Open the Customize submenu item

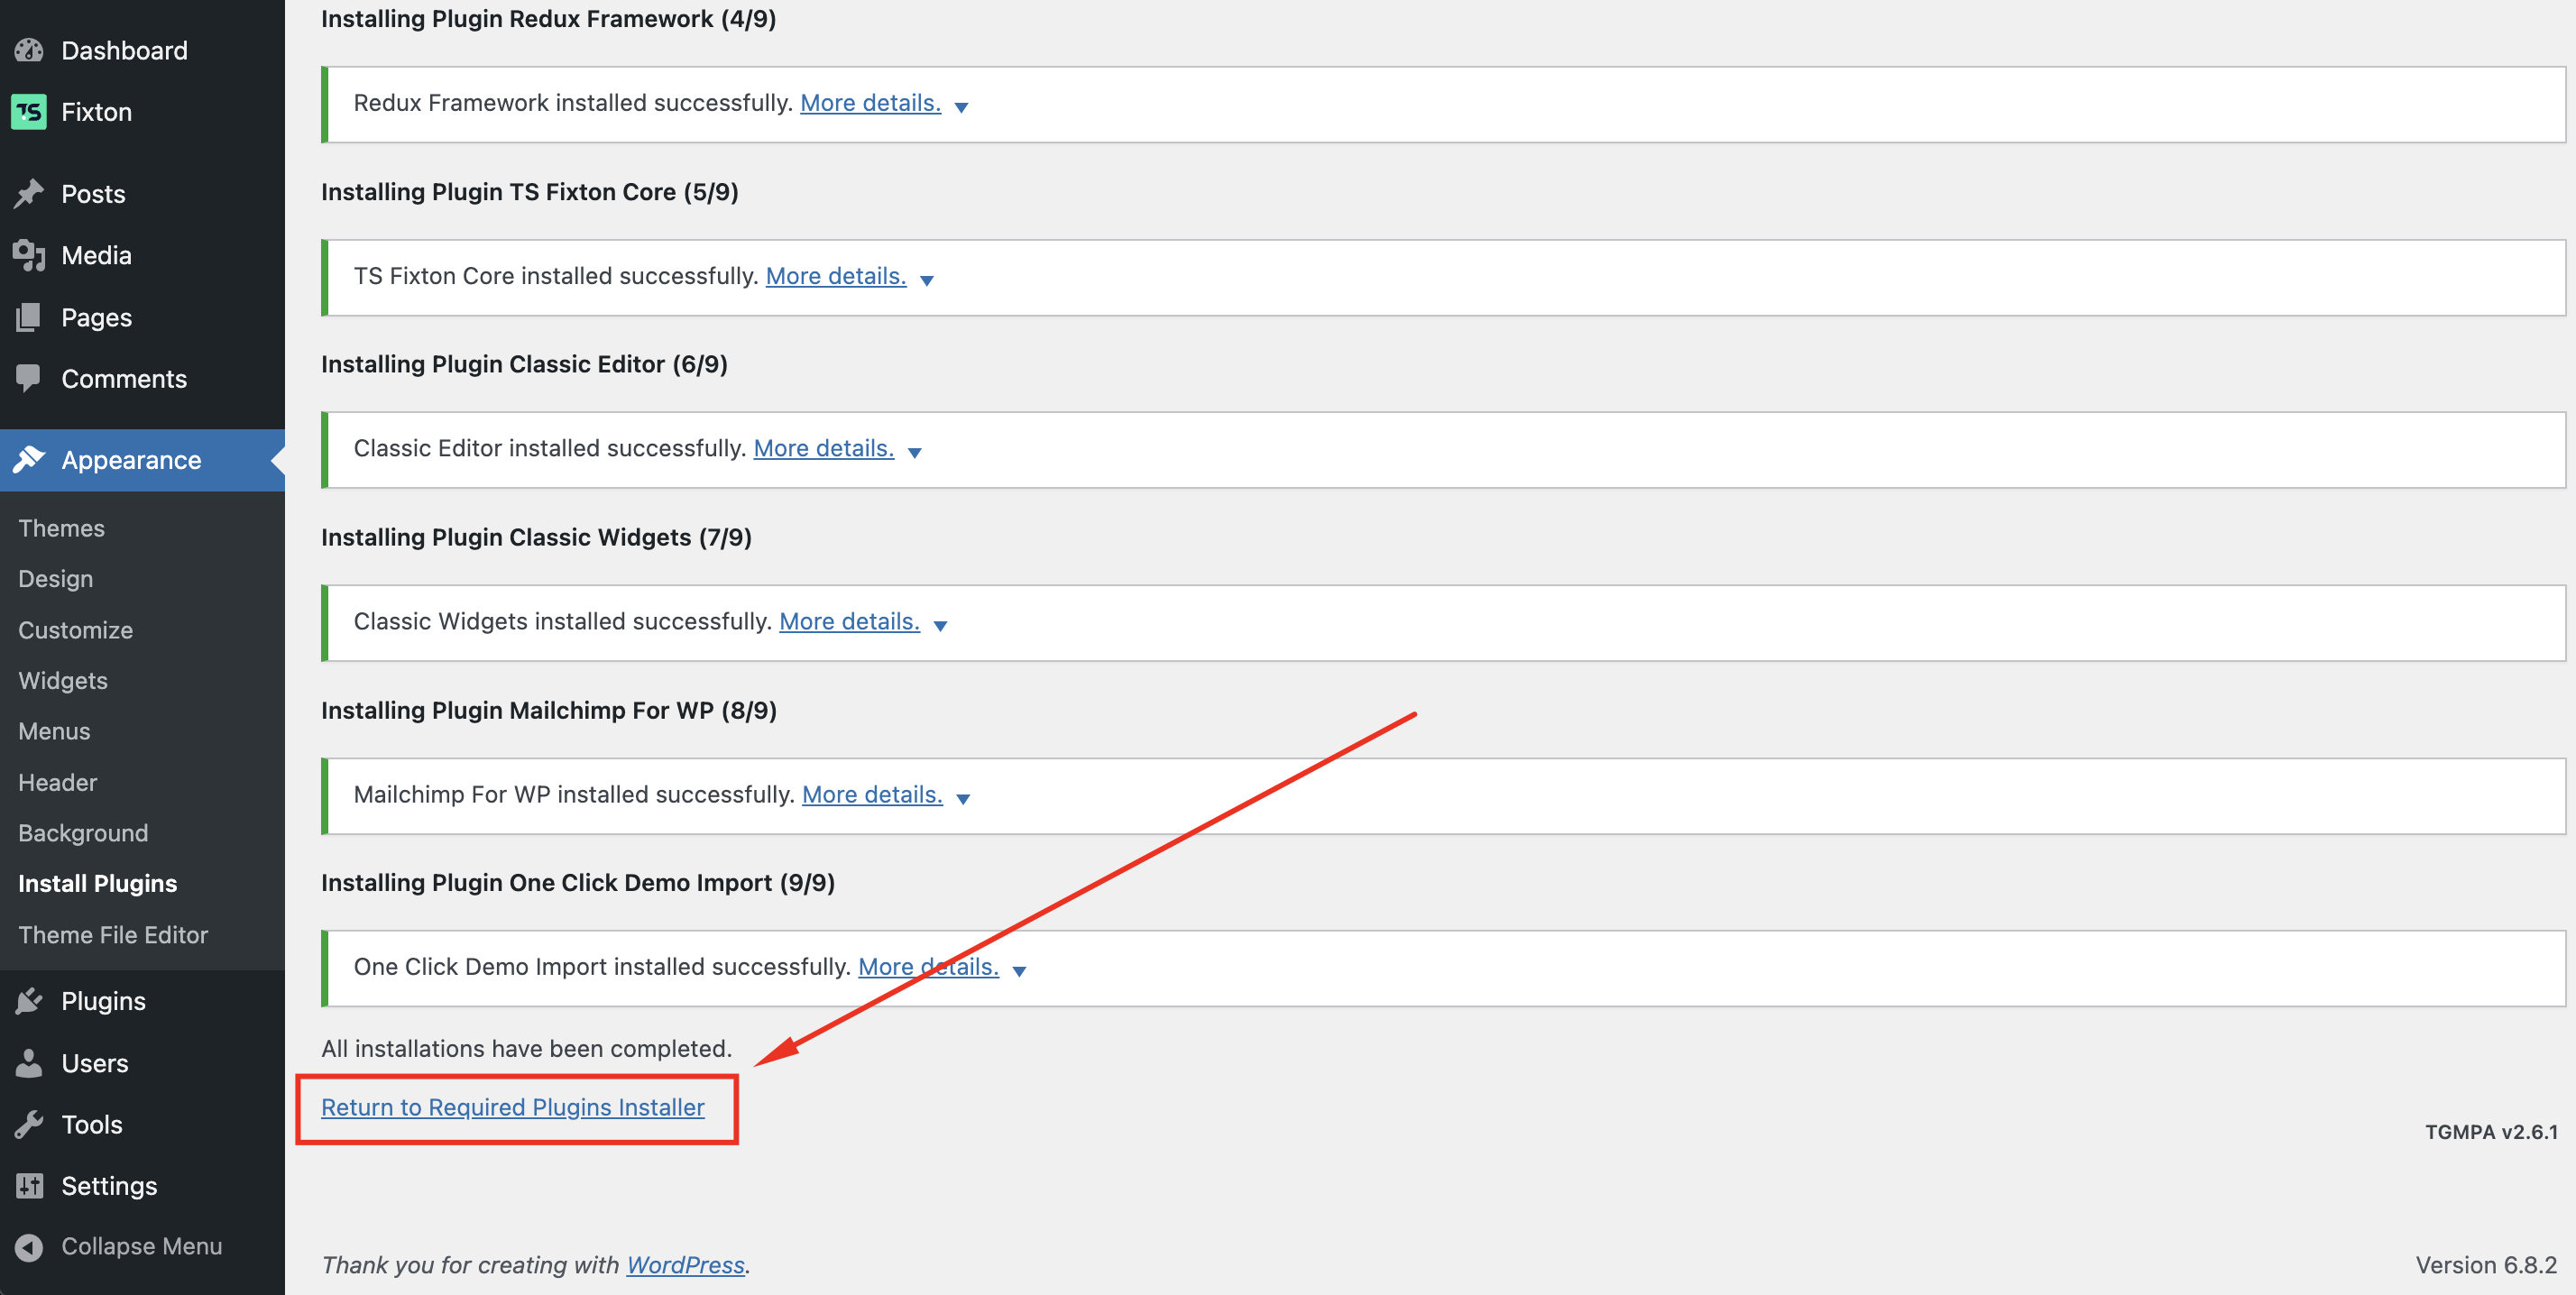[75, 630]
